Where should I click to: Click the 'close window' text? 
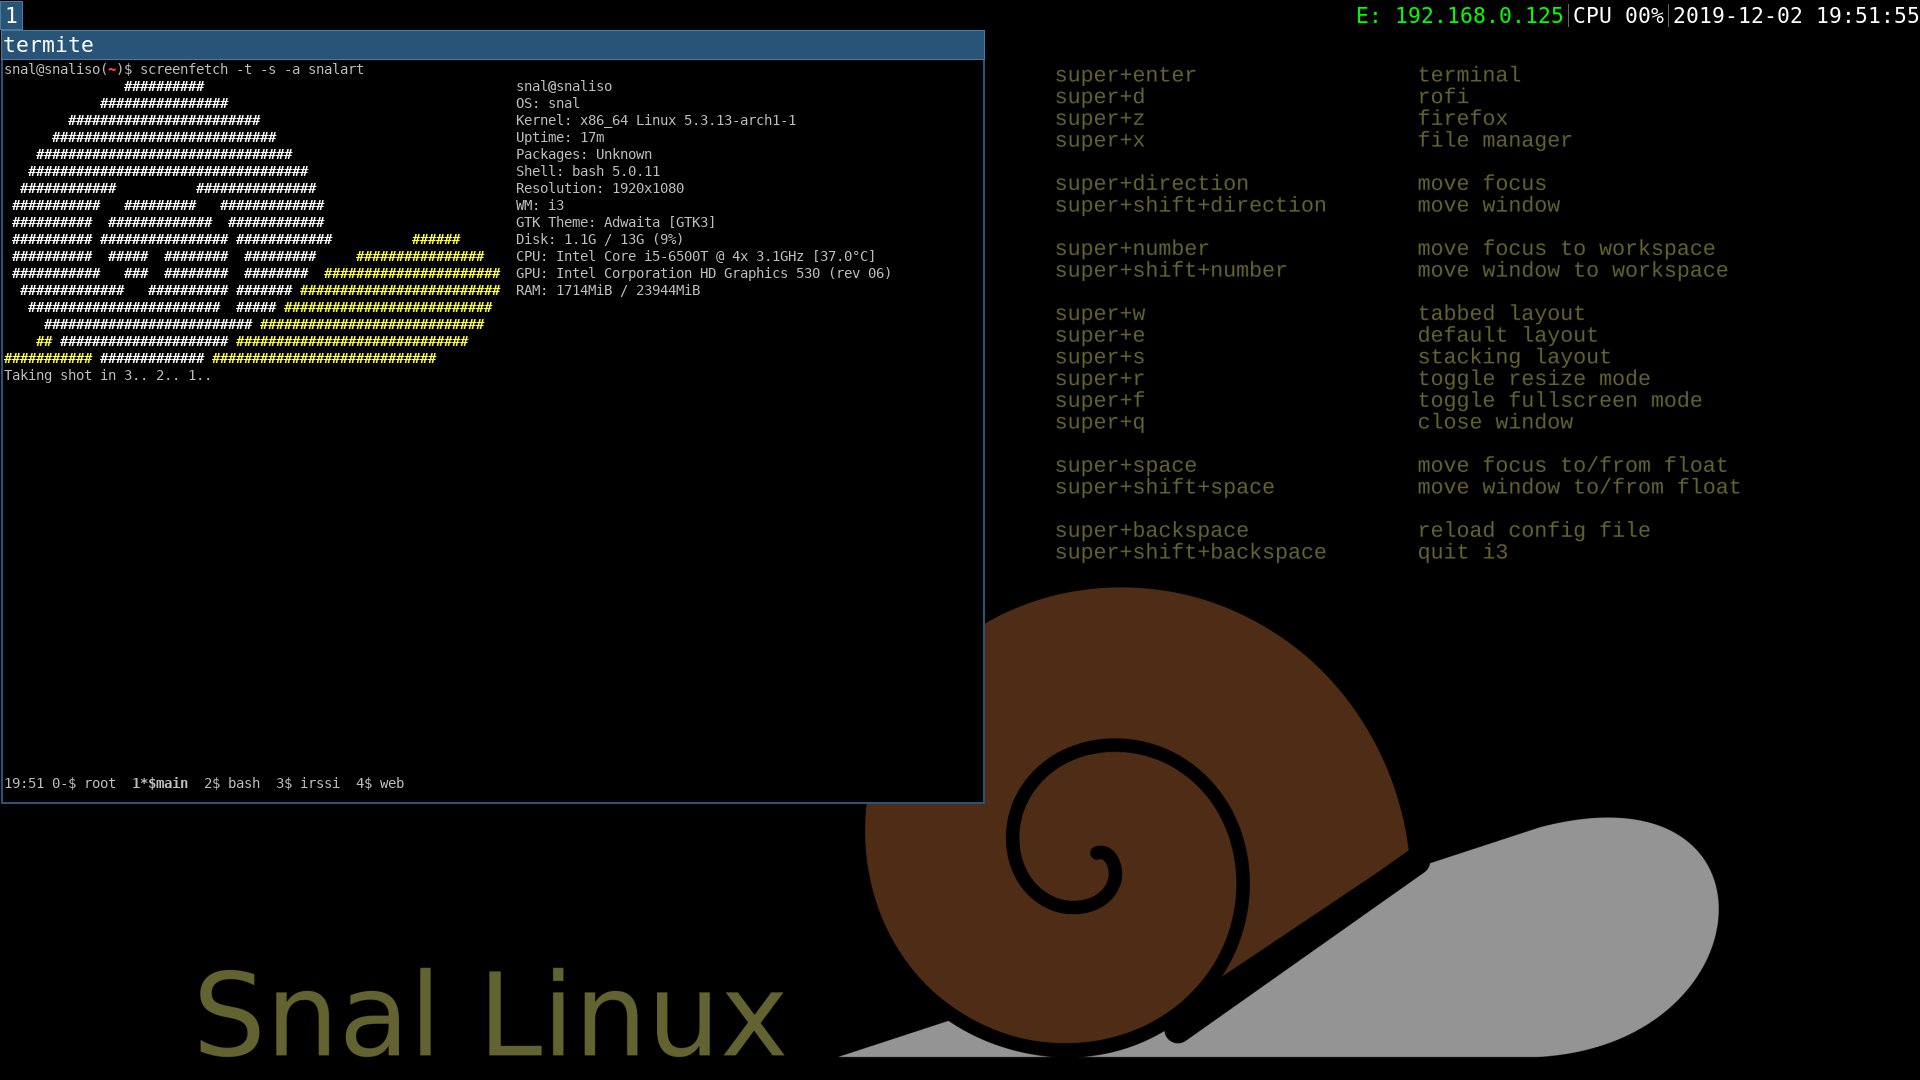tap(1495, 422)
